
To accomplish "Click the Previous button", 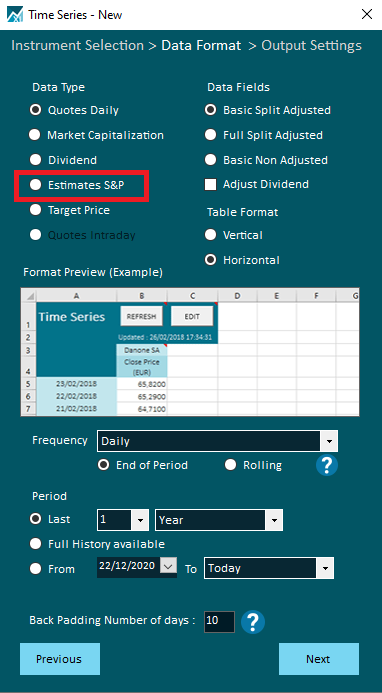I will 60,659.
